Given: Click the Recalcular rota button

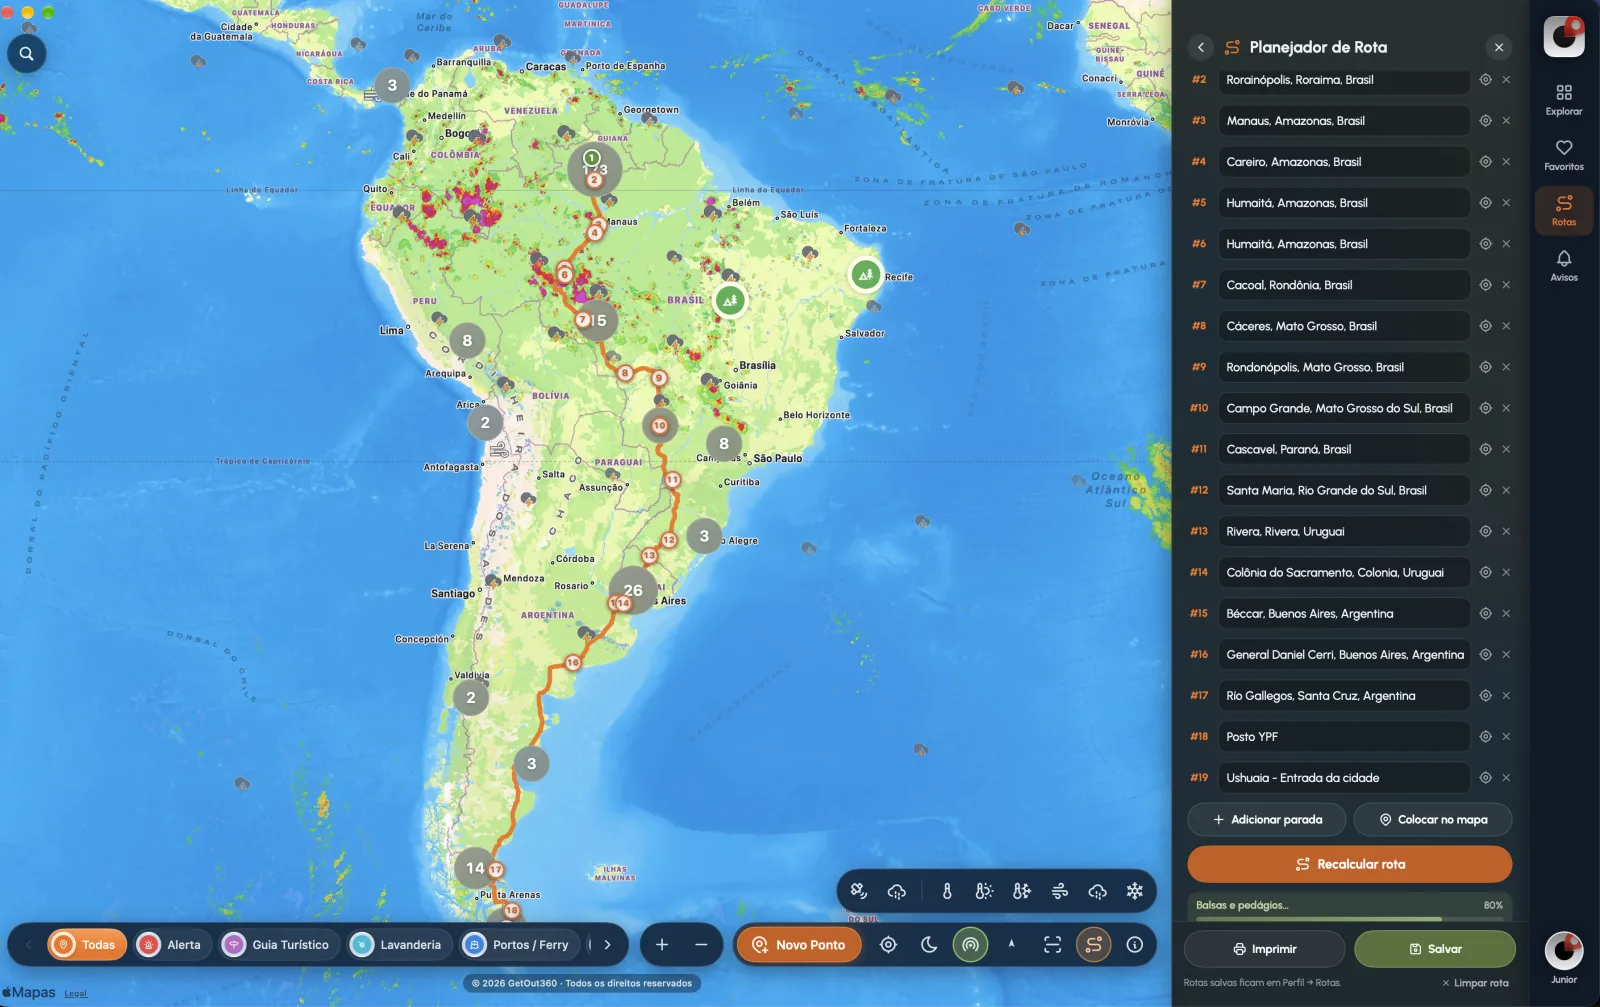Looking at the screenshot, I should point(1350,865).
